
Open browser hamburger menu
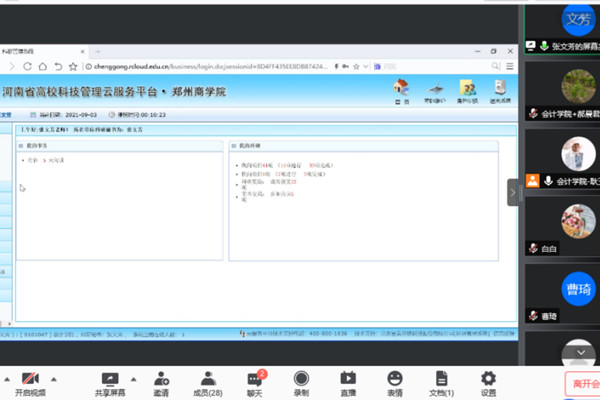[x=510, y=66]
